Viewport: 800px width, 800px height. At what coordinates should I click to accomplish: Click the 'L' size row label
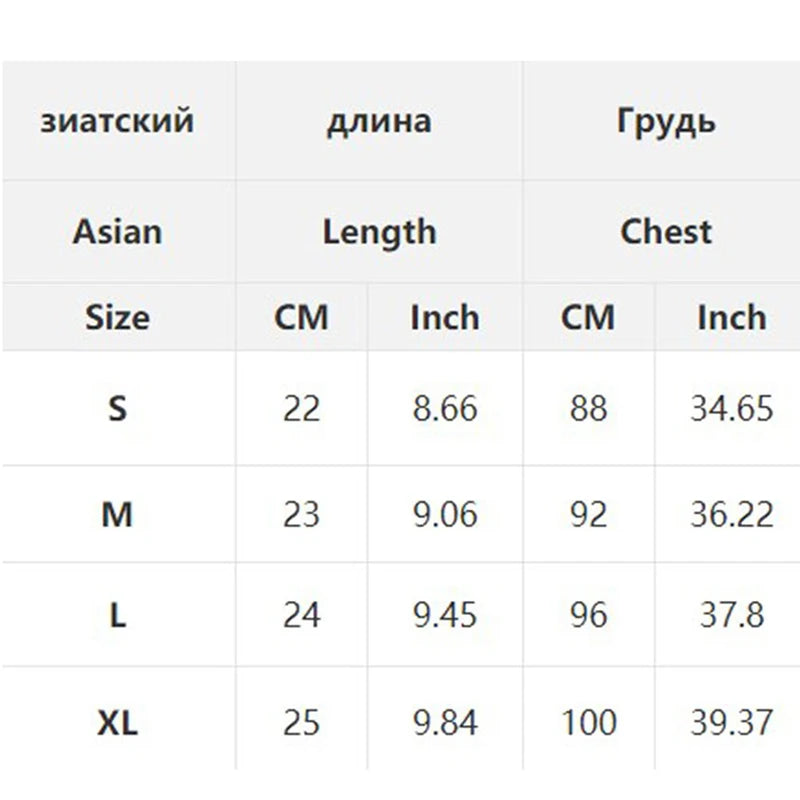tap(117, 614)
